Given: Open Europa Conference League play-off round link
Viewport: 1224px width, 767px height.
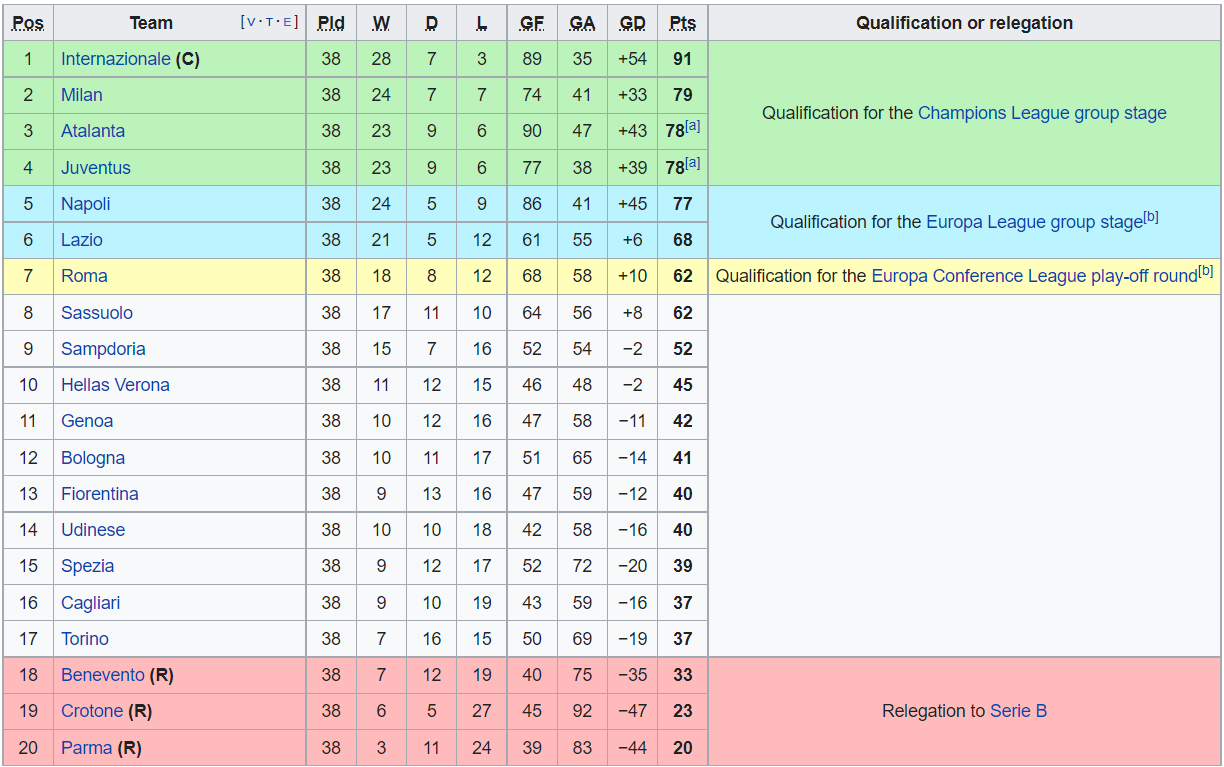Looking at the screenshot, I should (x=1033, y=276).
